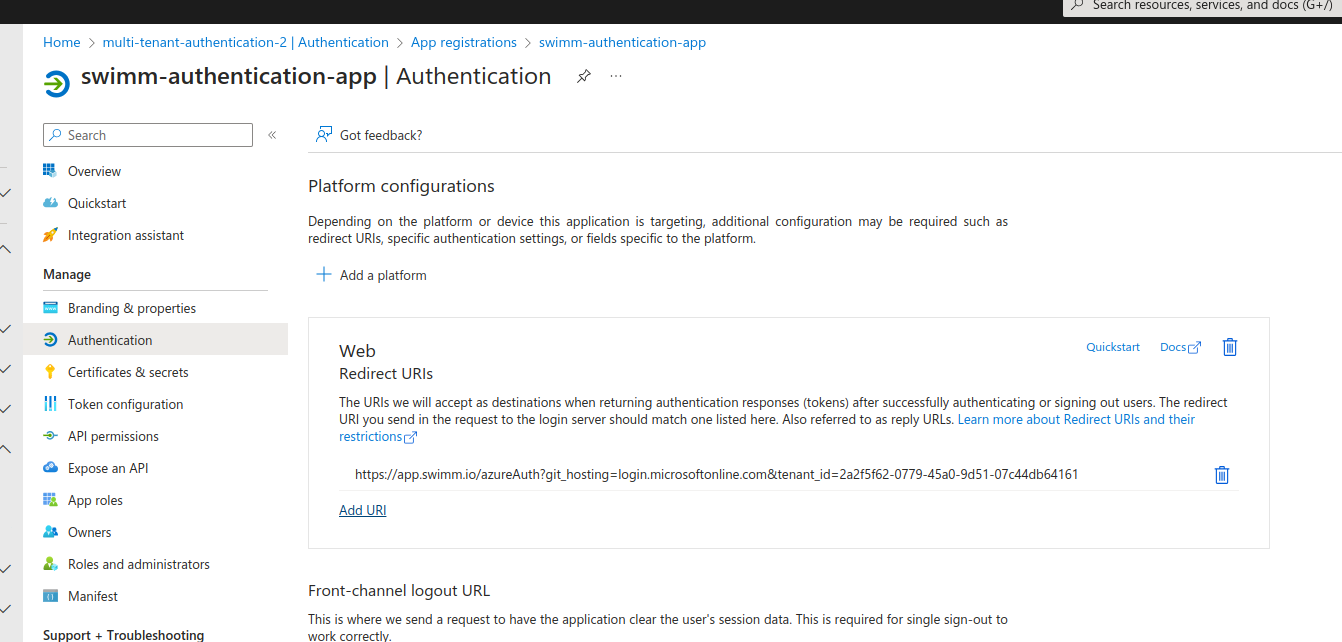Image resolution: width=1342 pixels, height=642 pixels.
Task: Click the plus icon beside Add a platform
Action: [x=324, y=274]
